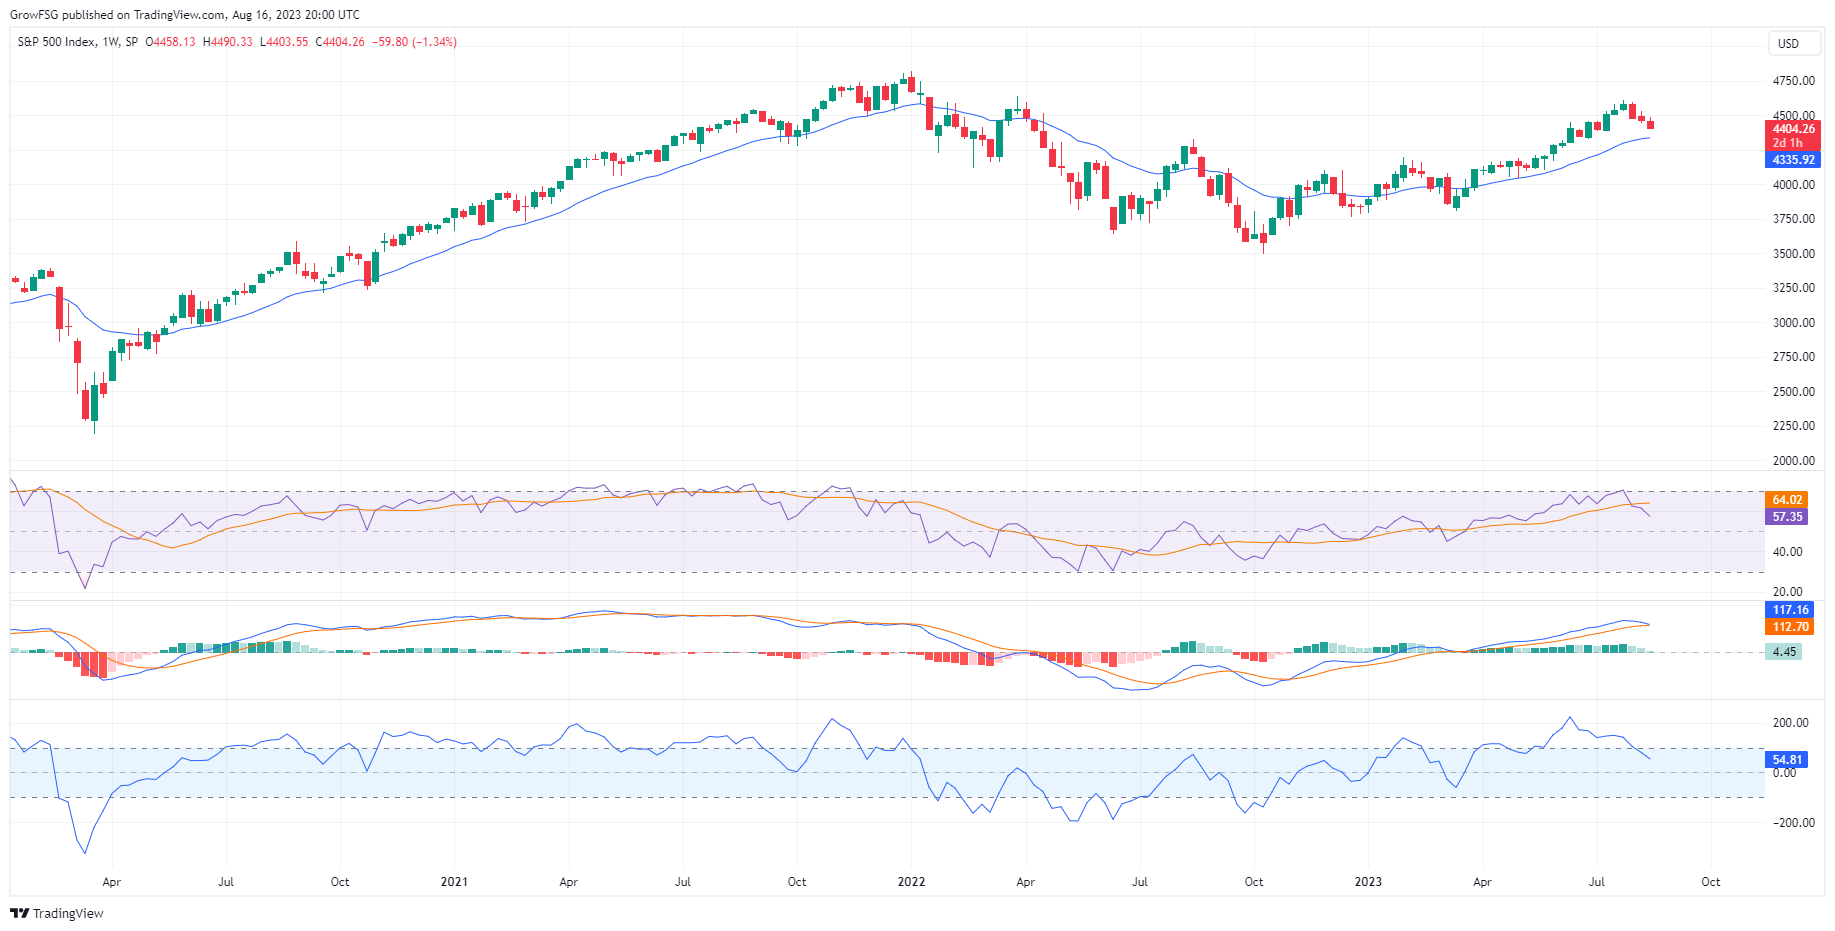
Task: Click the 4.45 histogram value label
Action: click(x=1784, y=652)
